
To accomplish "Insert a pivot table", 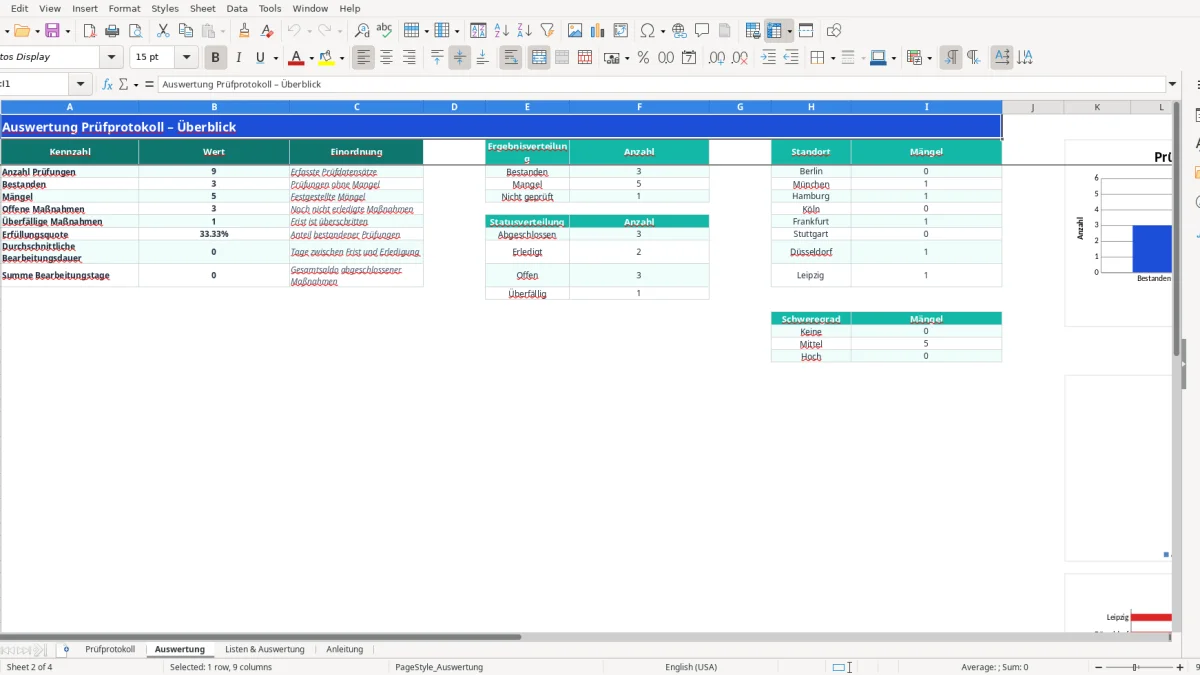I will pos(621,31).
